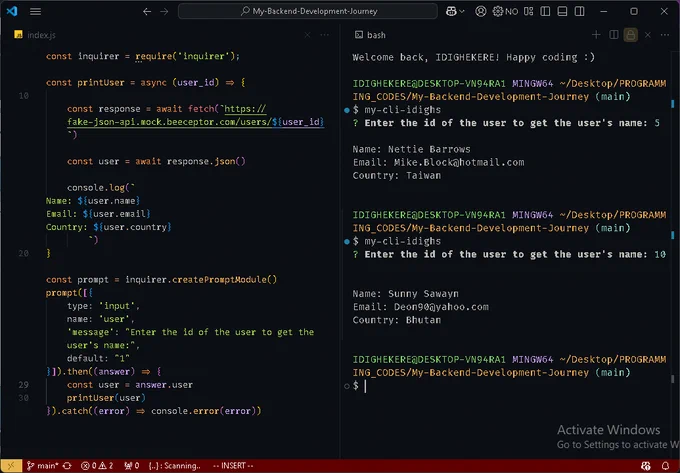Click the type: 'input' property line

103,306
